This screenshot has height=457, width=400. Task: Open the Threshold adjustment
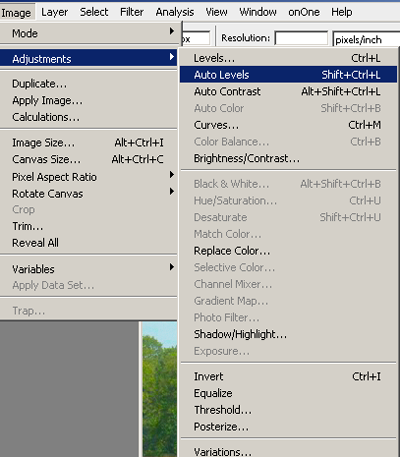[289, 410]
